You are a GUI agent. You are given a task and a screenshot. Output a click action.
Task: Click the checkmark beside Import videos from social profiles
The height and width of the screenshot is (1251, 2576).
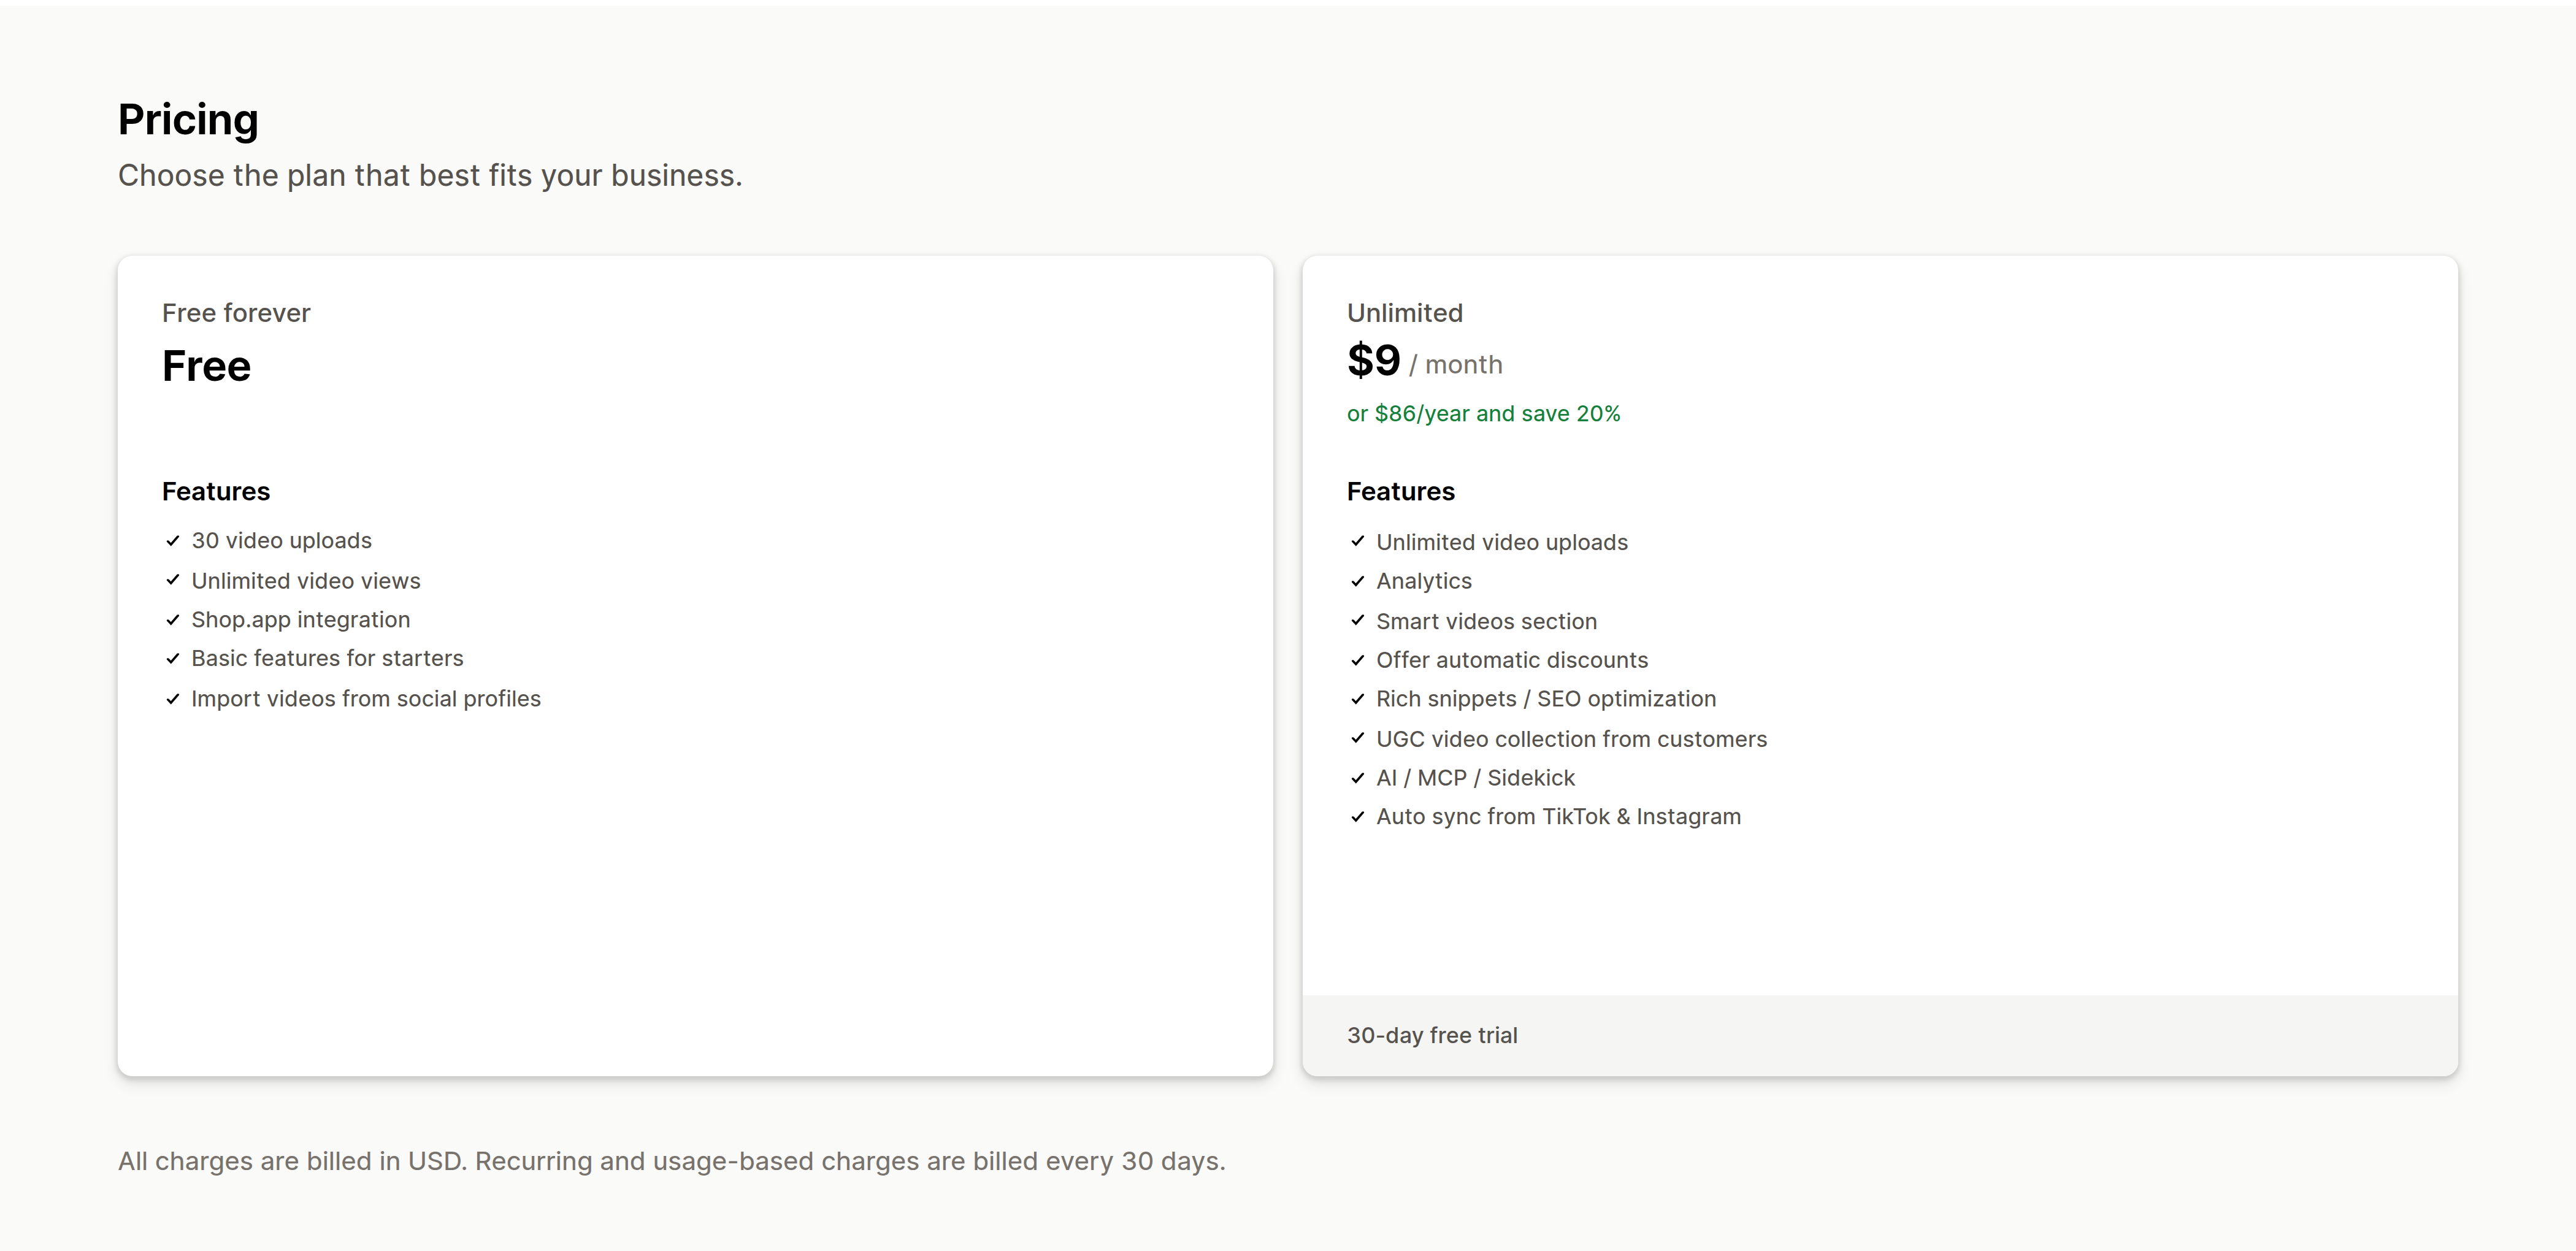(x=173, y=699)
